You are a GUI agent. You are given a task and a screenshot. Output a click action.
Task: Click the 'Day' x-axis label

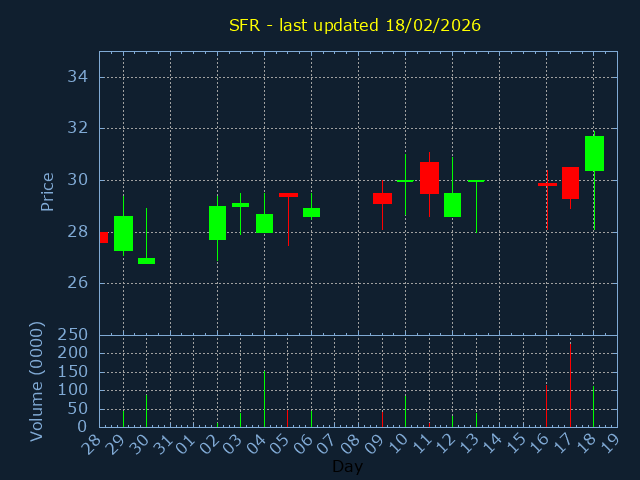click(x=347, y=466)
